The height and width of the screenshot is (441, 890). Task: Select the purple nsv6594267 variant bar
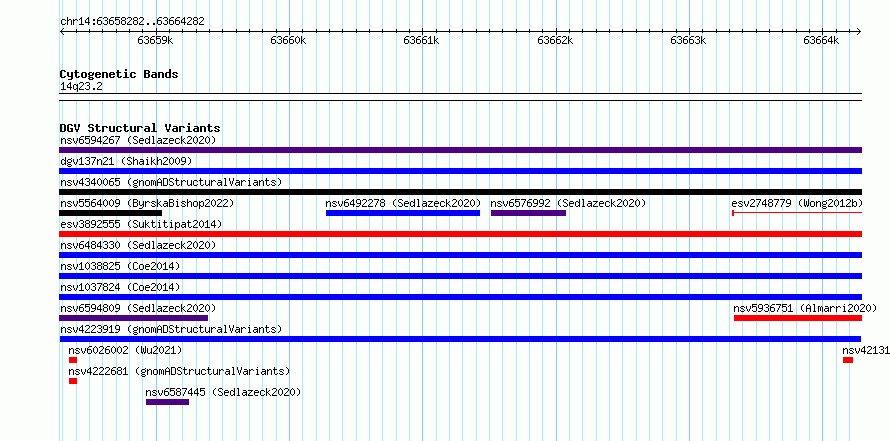[x=460, y=150]
